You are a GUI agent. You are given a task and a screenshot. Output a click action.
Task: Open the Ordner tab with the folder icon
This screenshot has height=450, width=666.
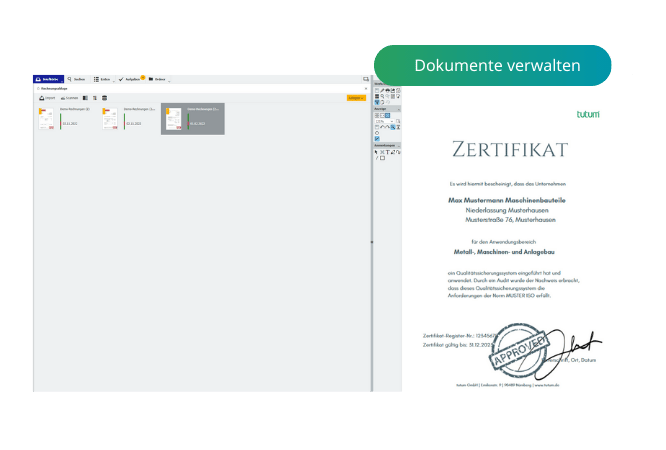(x=157, y=79)
